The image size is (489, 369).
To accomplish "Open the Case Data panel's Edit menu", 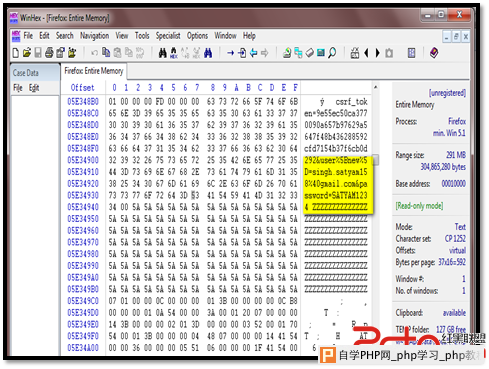I will pyautogui.click(x=34, y=88).
